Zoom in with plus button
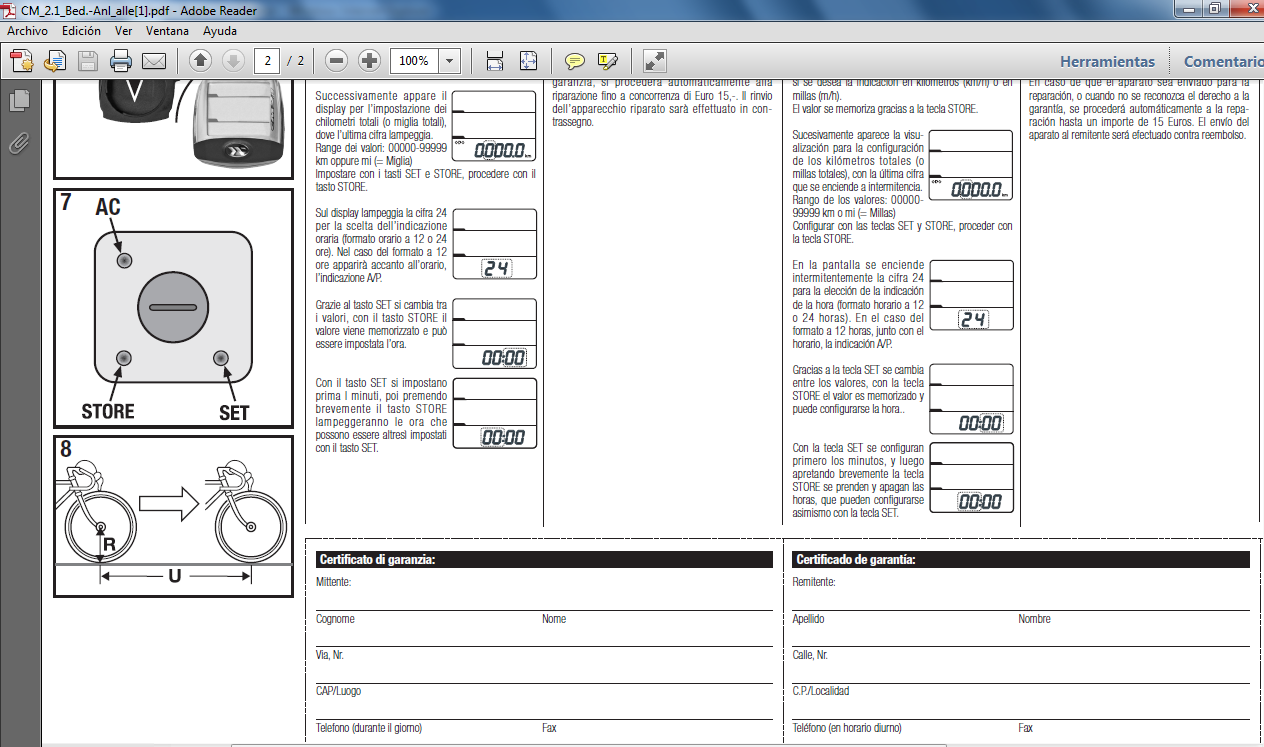1264x747 pixels. pos(370,61)
